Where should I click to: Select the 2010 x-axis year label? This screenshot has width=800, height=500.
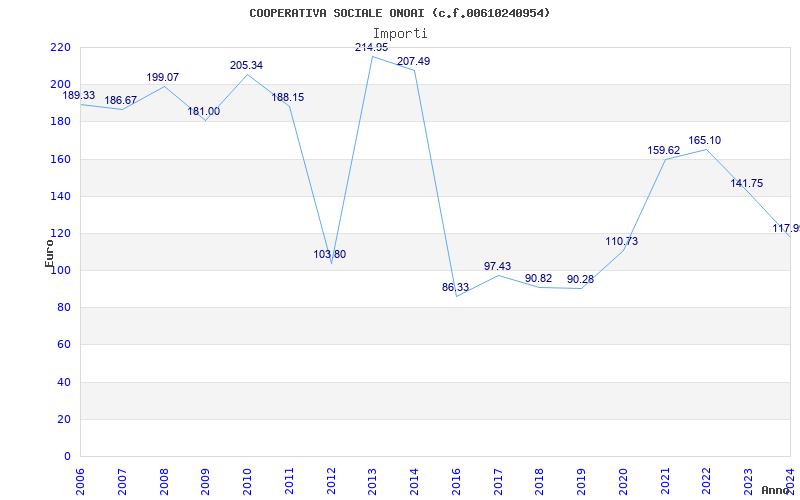tap(247, 482)
